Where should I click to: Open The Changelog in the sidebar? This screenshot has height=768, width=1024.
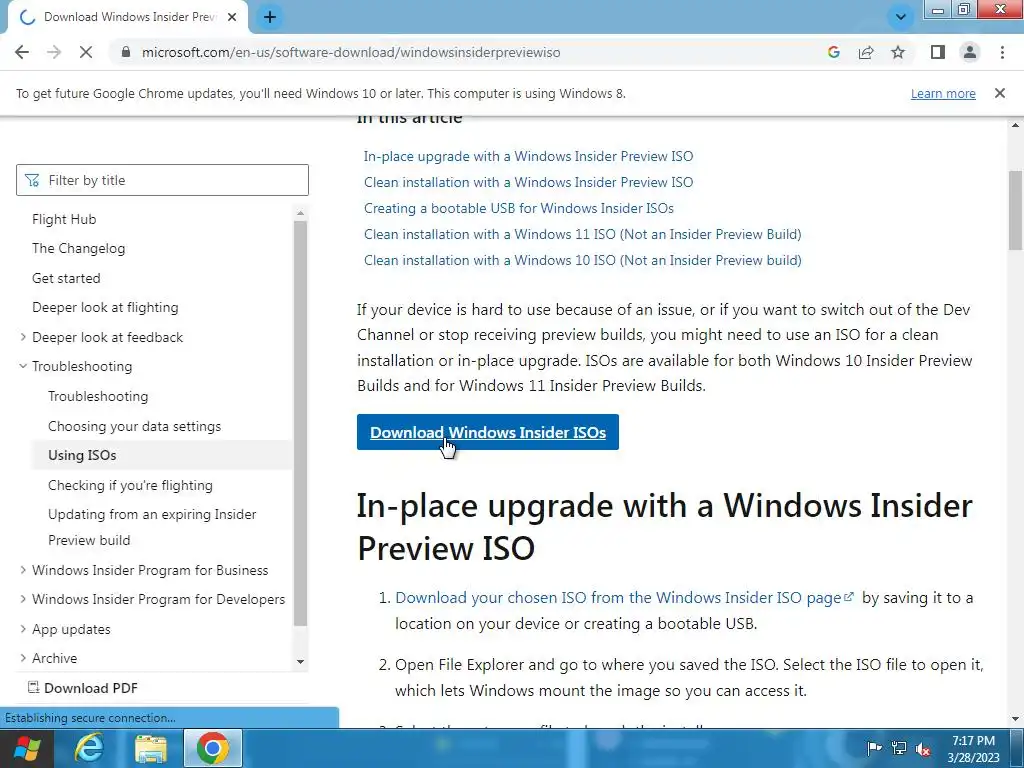[x=78, y=248]
